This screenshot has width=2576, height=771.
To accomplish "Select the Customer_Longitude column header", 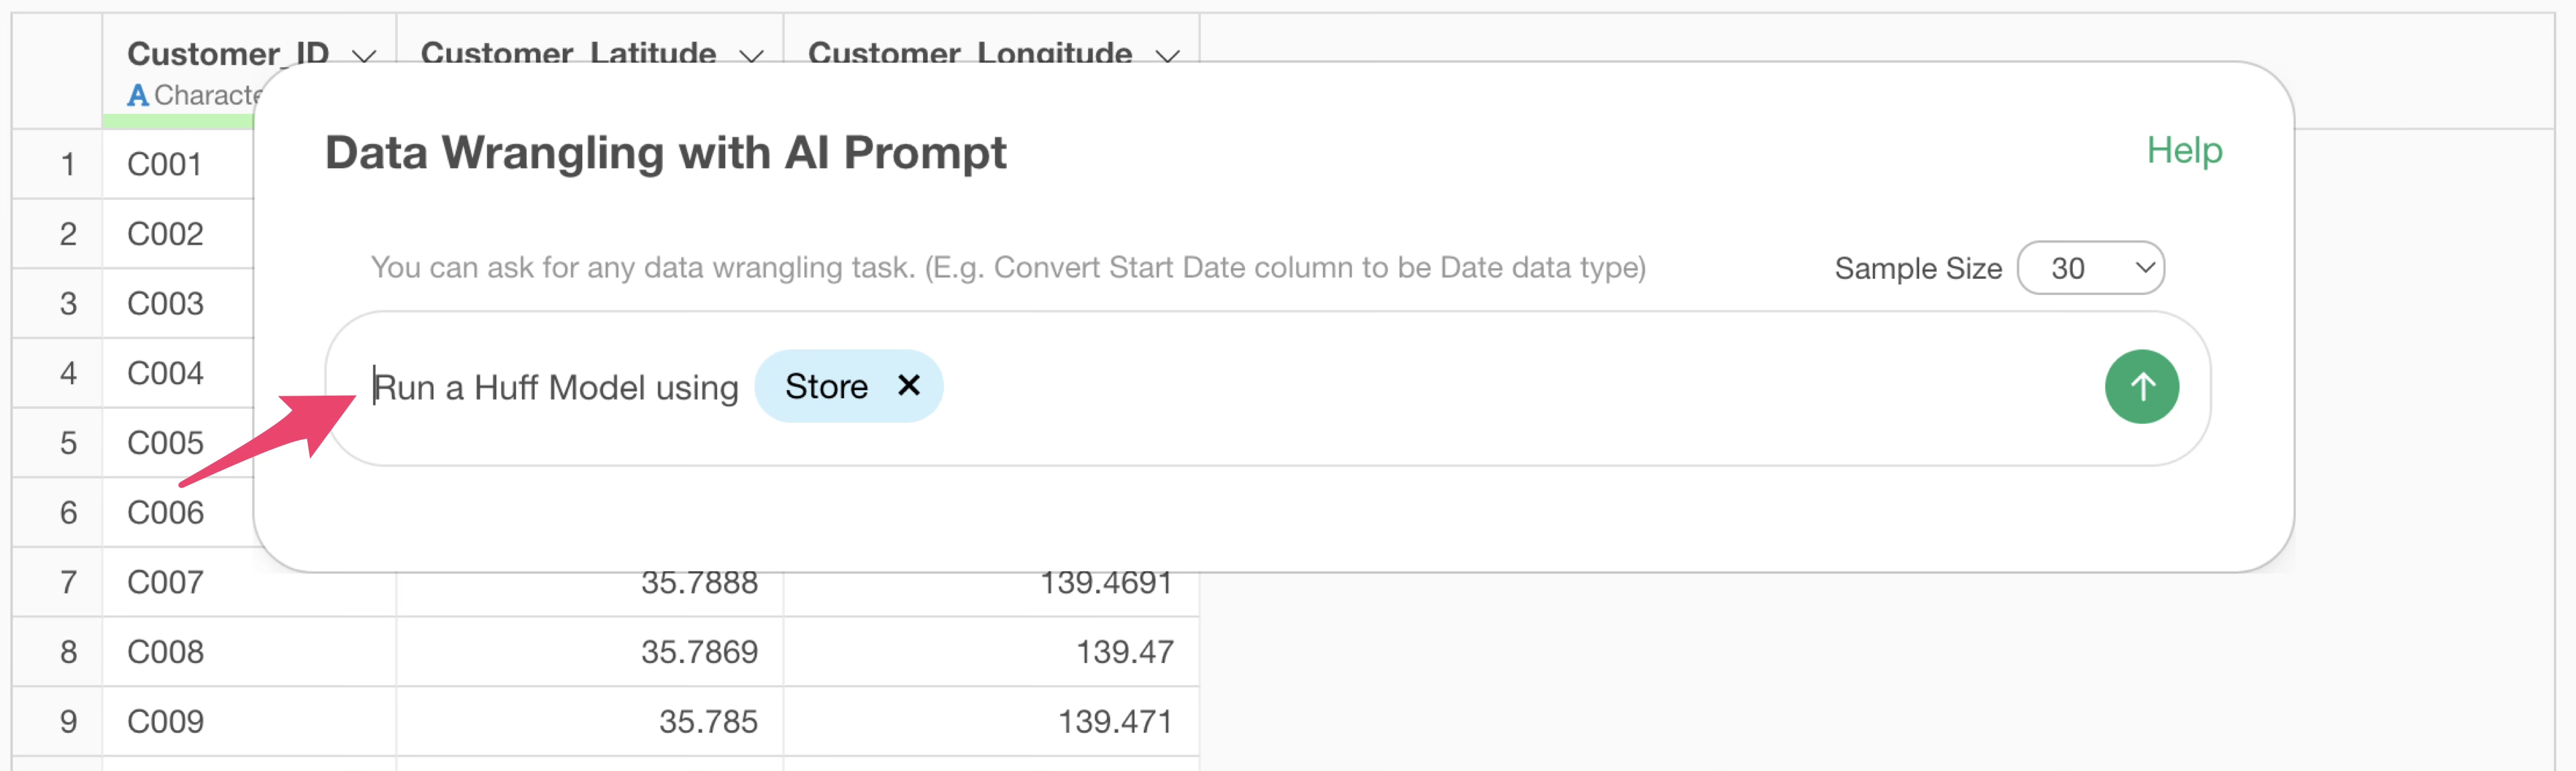I will pyautogui.click(x=969, y=52).
